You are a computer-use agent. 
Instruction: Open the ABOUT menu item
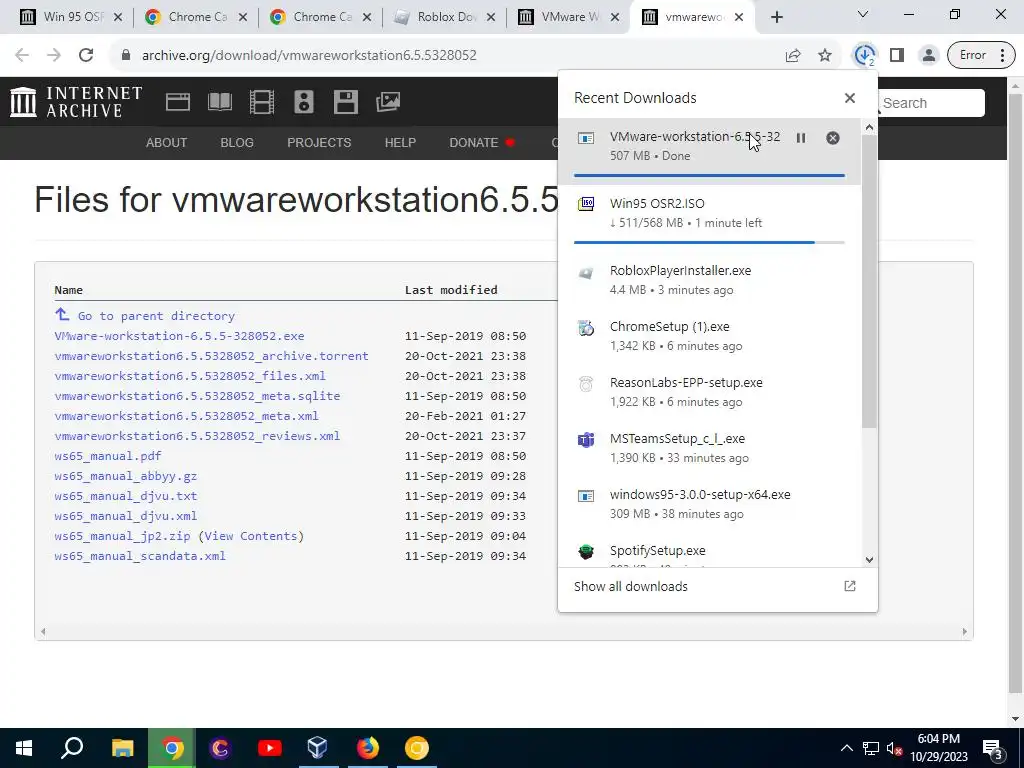pyautogui.click(x=167, y=142)
